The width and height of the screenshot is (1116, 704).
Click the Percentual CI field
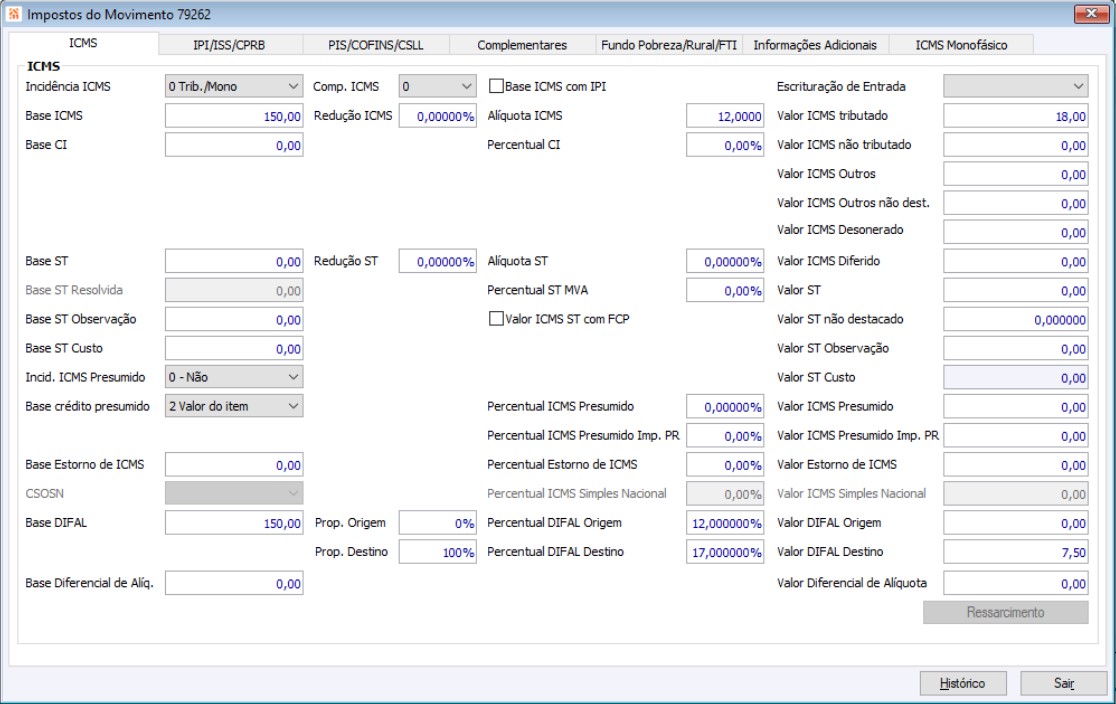point(725,145)
